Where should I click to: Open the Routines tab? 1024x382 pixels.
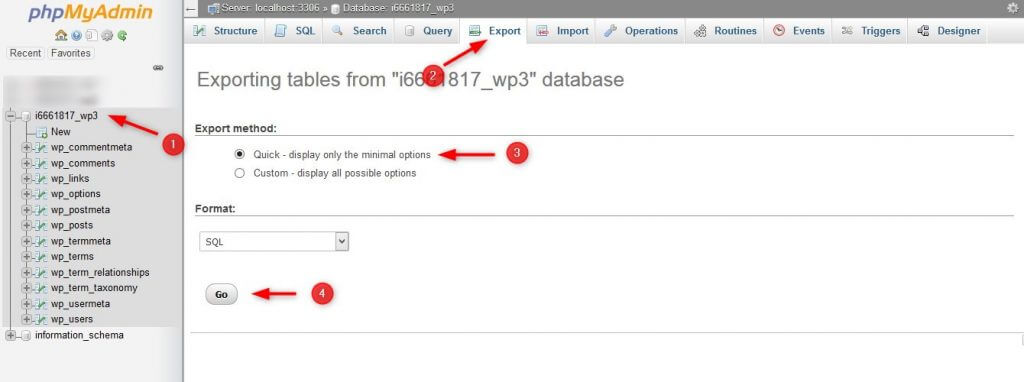[725, 31]
